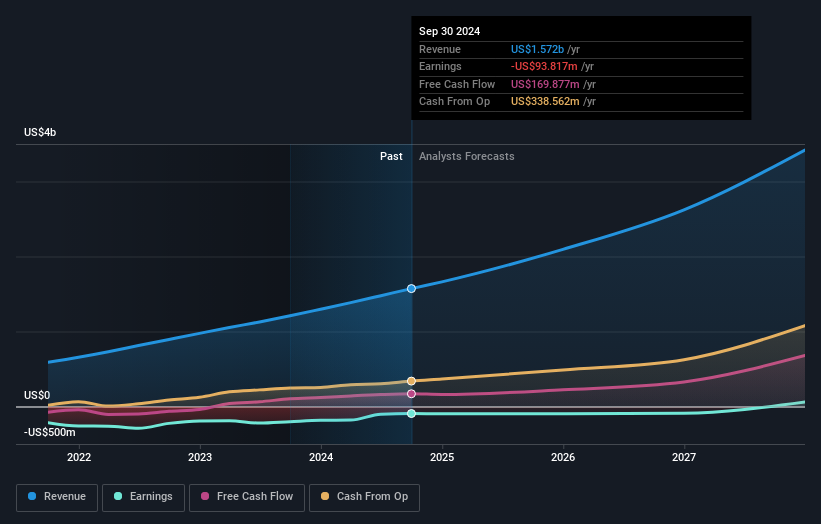Click the Analysts Forecasts label

pos(467,157)
